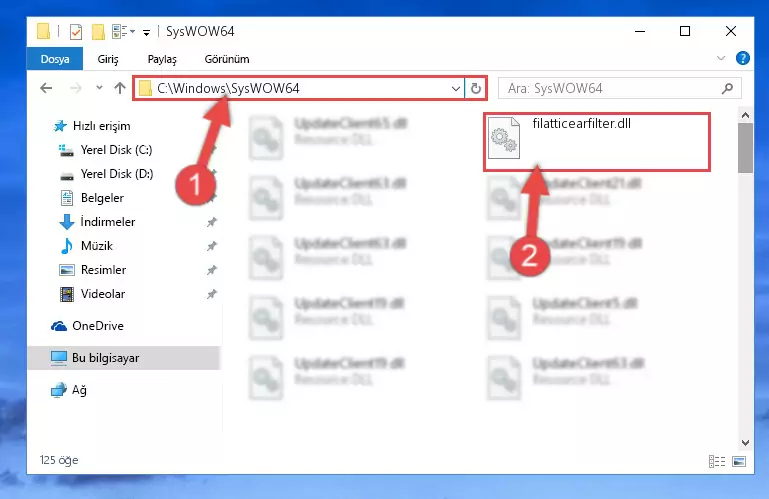769x499 pixels.
Task: Select Bu bilgisayar in navigation pane
Action: point(124,358)
